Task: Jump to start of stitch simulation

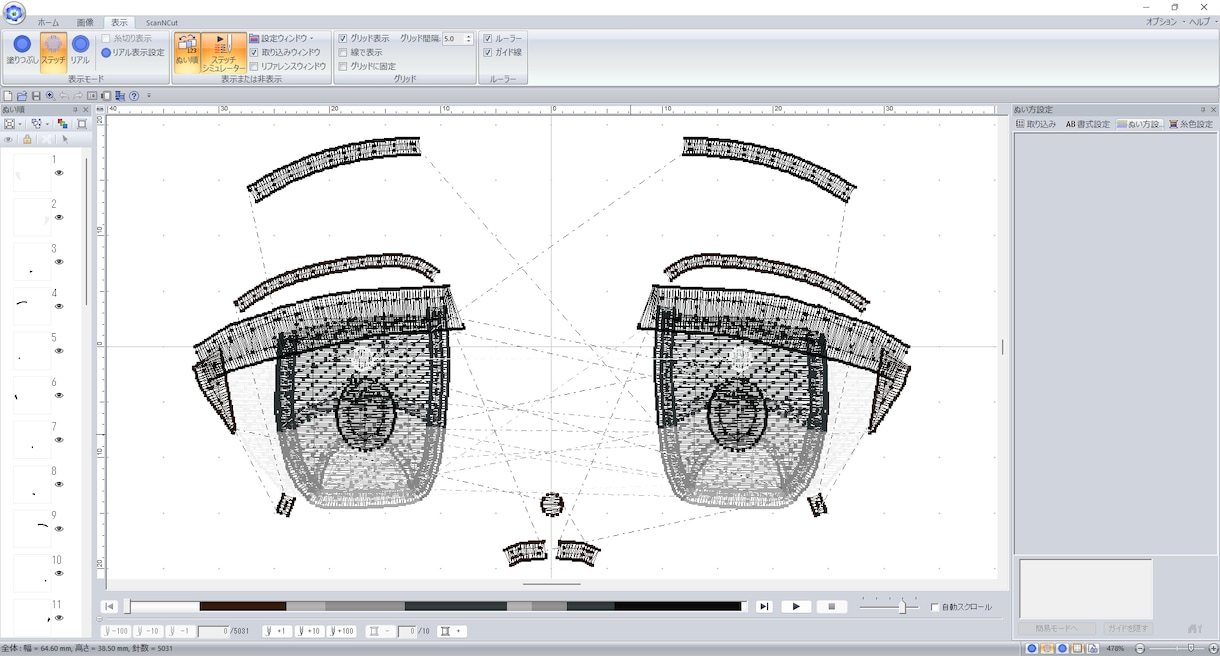Action: (110, 607)
